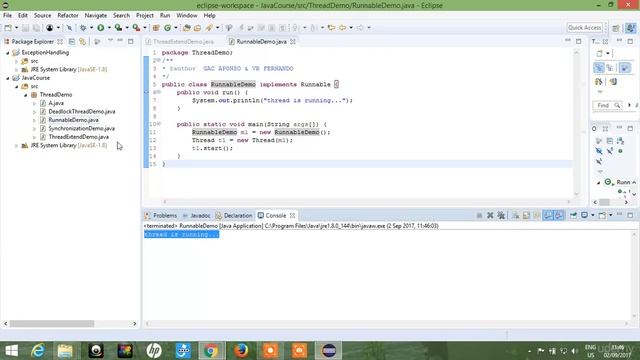Click the Quick Access search field
The image size is (640, 360).
585,28
